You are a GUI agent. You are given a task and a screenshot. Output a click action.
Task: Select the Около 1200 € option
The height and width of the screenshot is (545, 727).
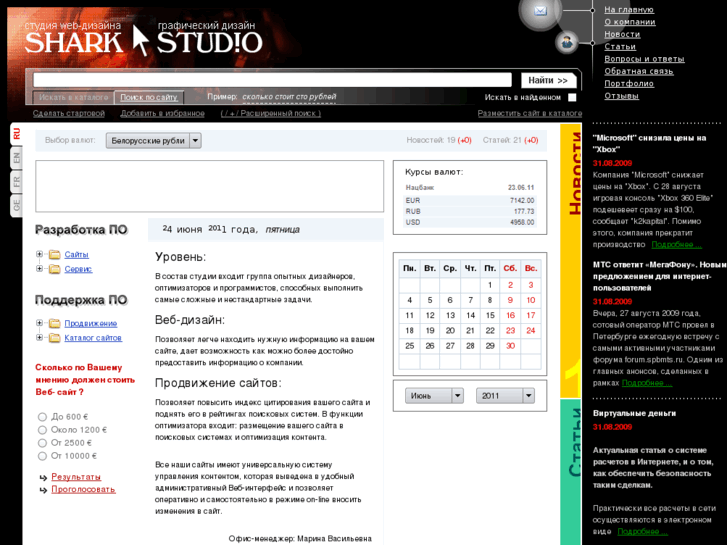(x=42, y=430)
